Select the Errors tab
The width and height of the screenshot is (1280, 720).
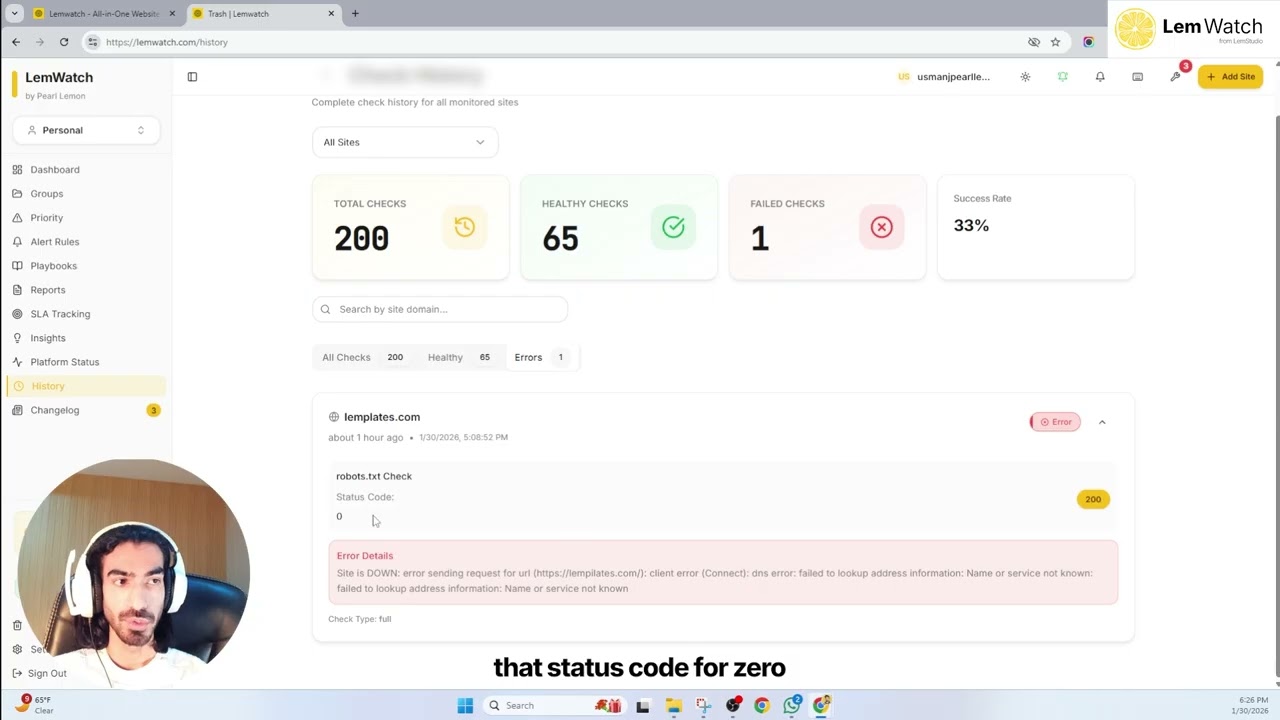click(x=540, y=357)
